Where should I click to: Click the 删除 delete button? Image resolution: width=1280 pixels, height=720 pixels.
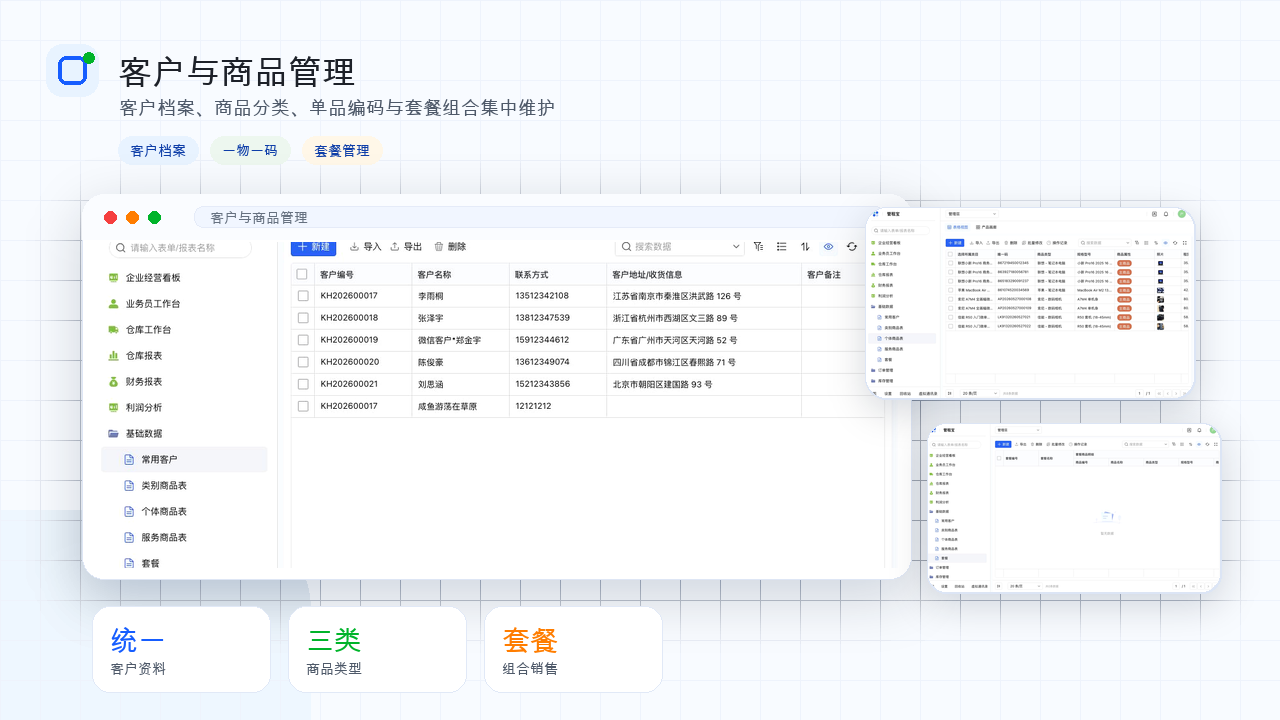[x=450, y=246]
